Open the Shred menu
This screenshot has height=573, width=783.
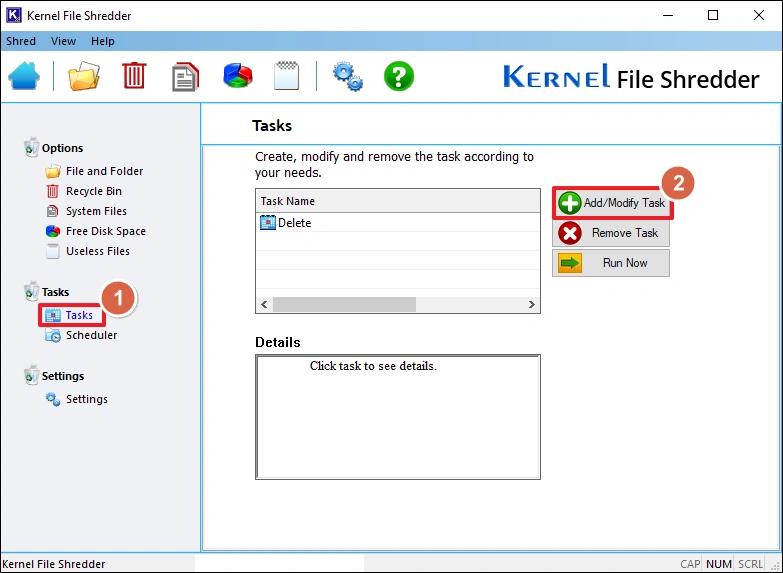[x=21, y=41]
